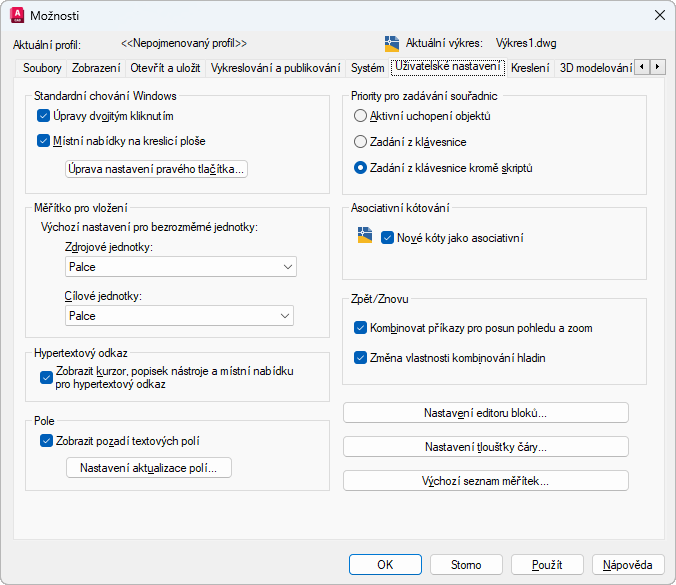
Task: Select Aktivní uchopení objektů radio option
Action: pos(361,116)
